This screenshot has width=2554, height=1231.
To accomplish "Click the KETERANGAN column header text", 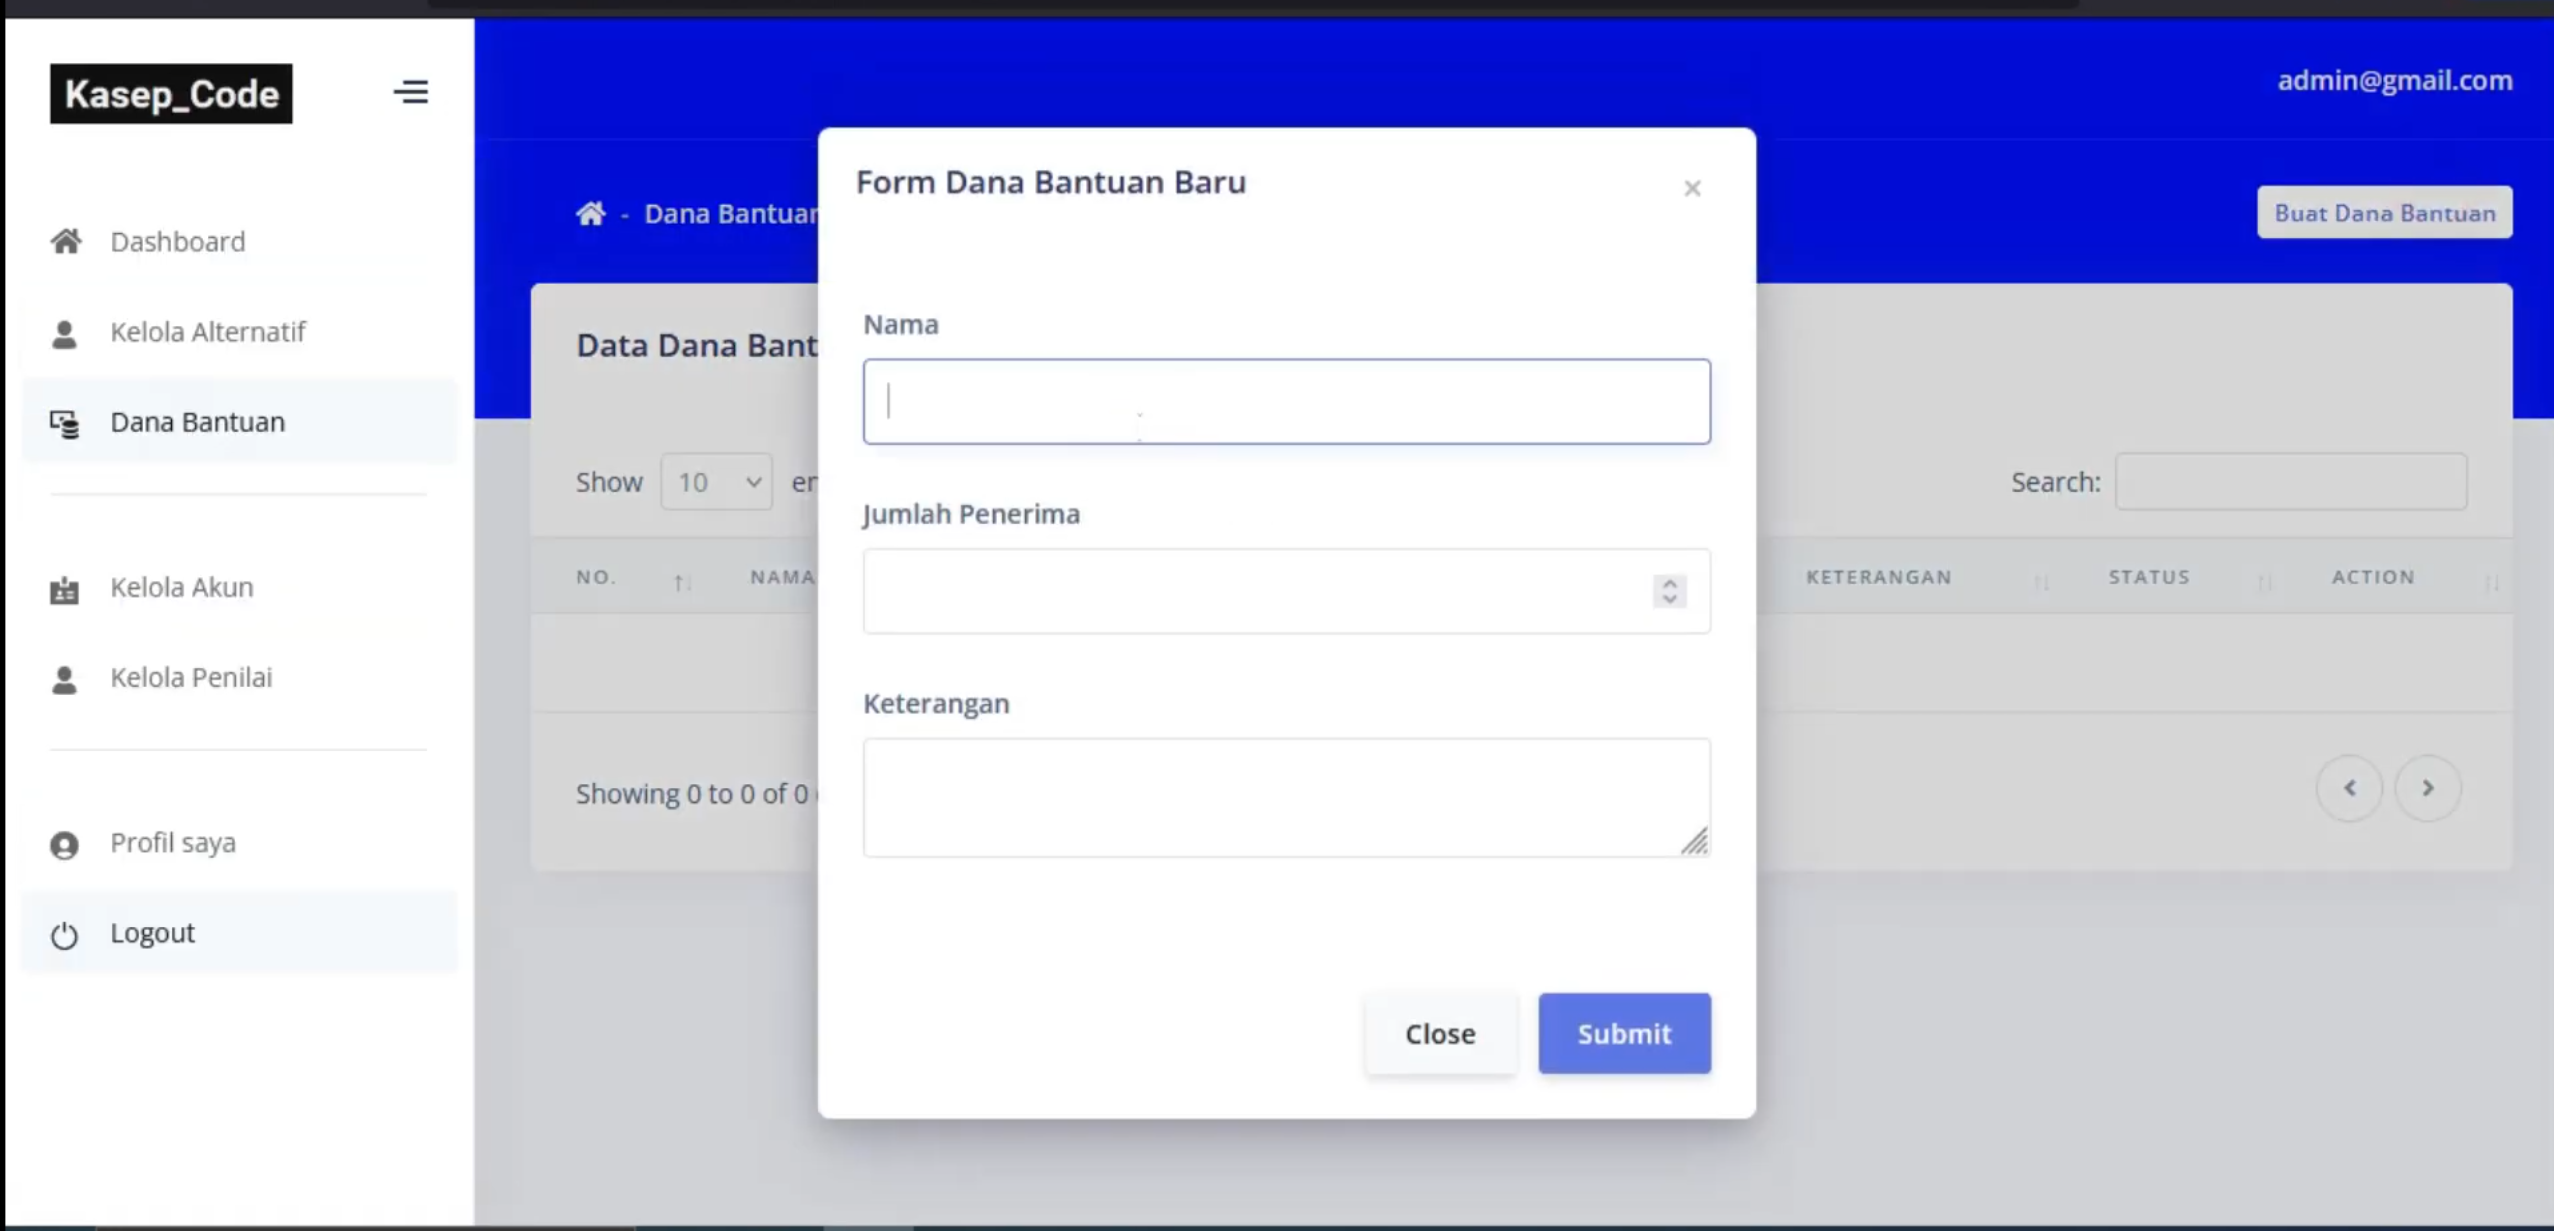I will pyautogui.click(x=1879, y=577).
